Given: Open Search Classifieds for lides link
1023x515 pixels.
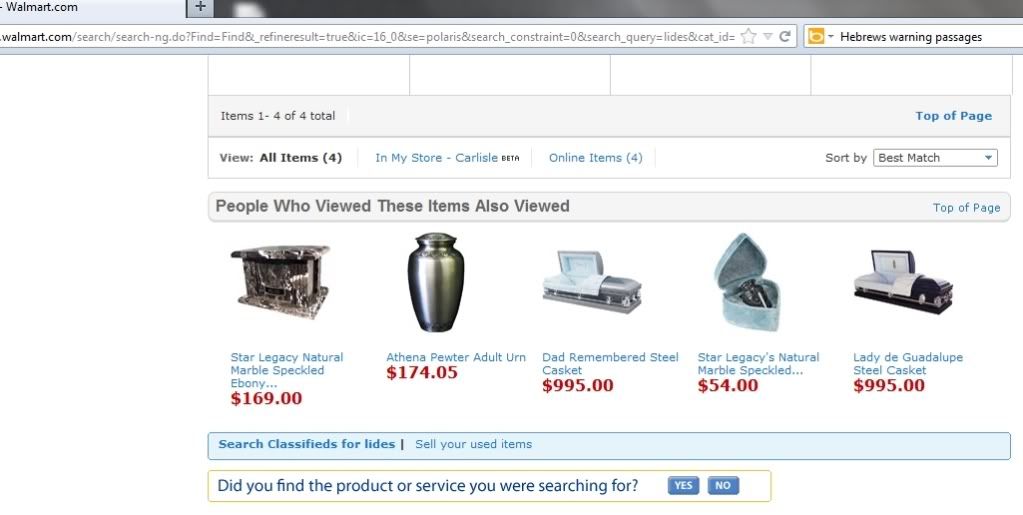Looking at the screenshot, I should pyautogui.click(x=307, y=444).
